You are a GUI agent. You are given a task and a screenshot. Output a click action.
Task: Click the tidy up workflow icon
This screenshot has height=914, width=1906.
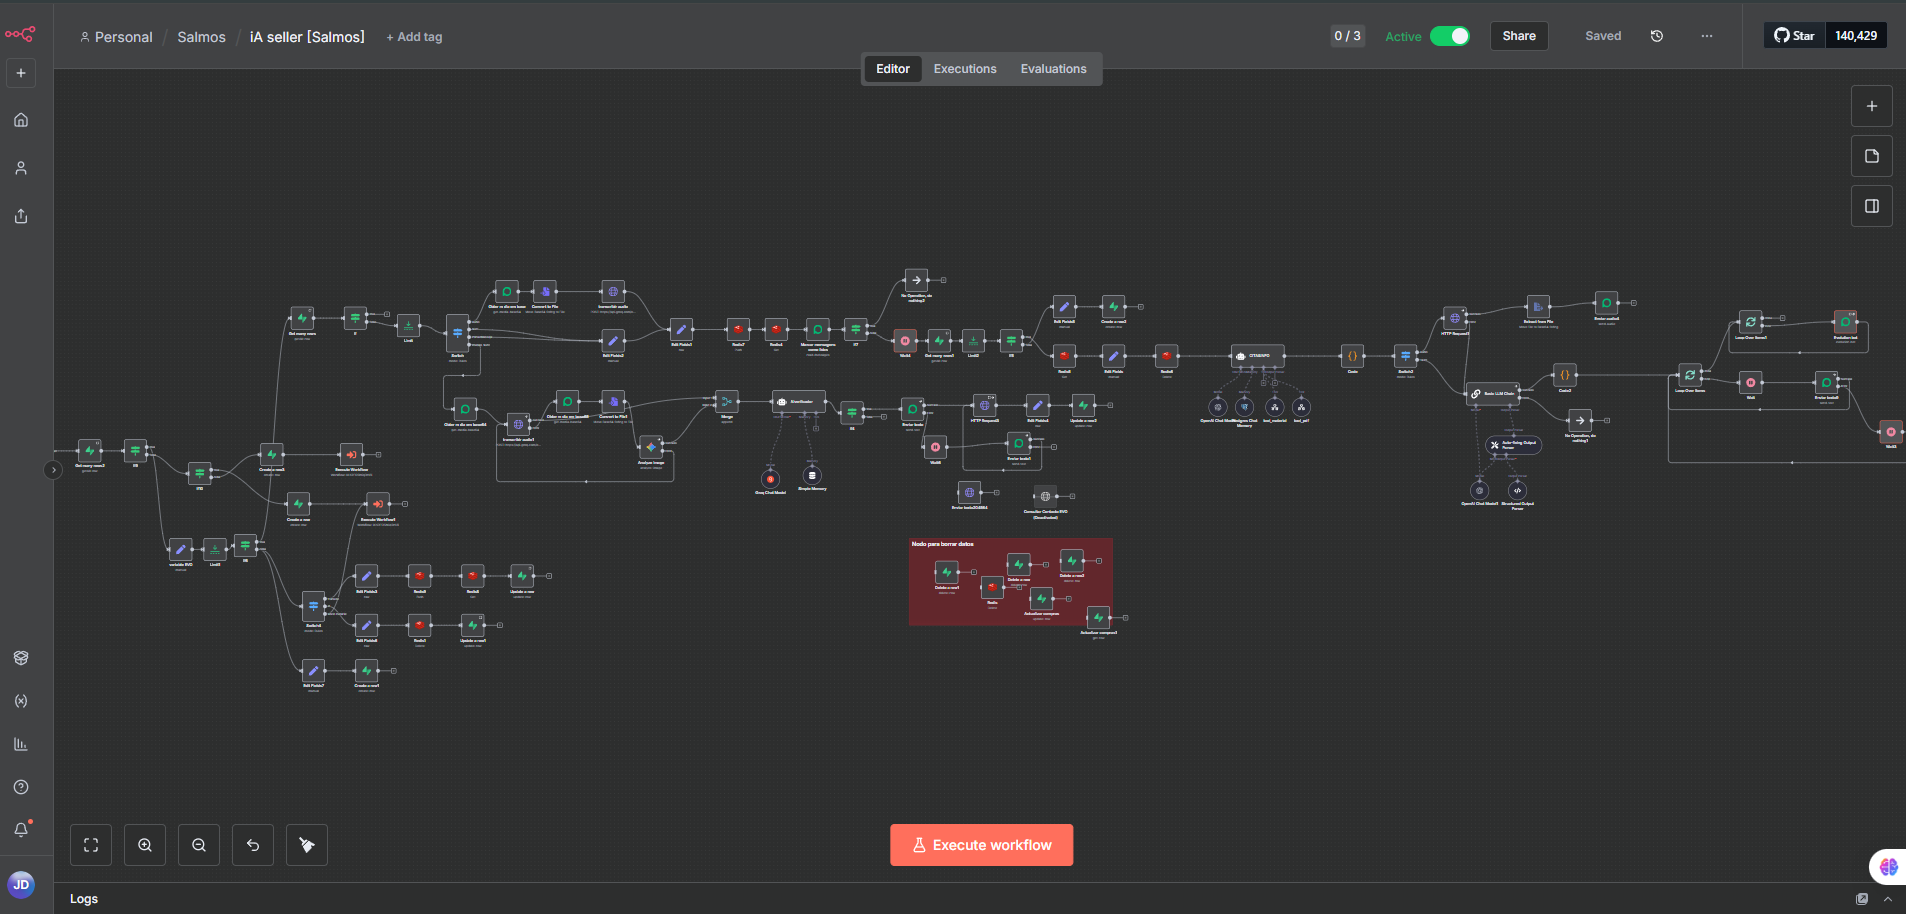pyautogui.click(x=307, y=845)
